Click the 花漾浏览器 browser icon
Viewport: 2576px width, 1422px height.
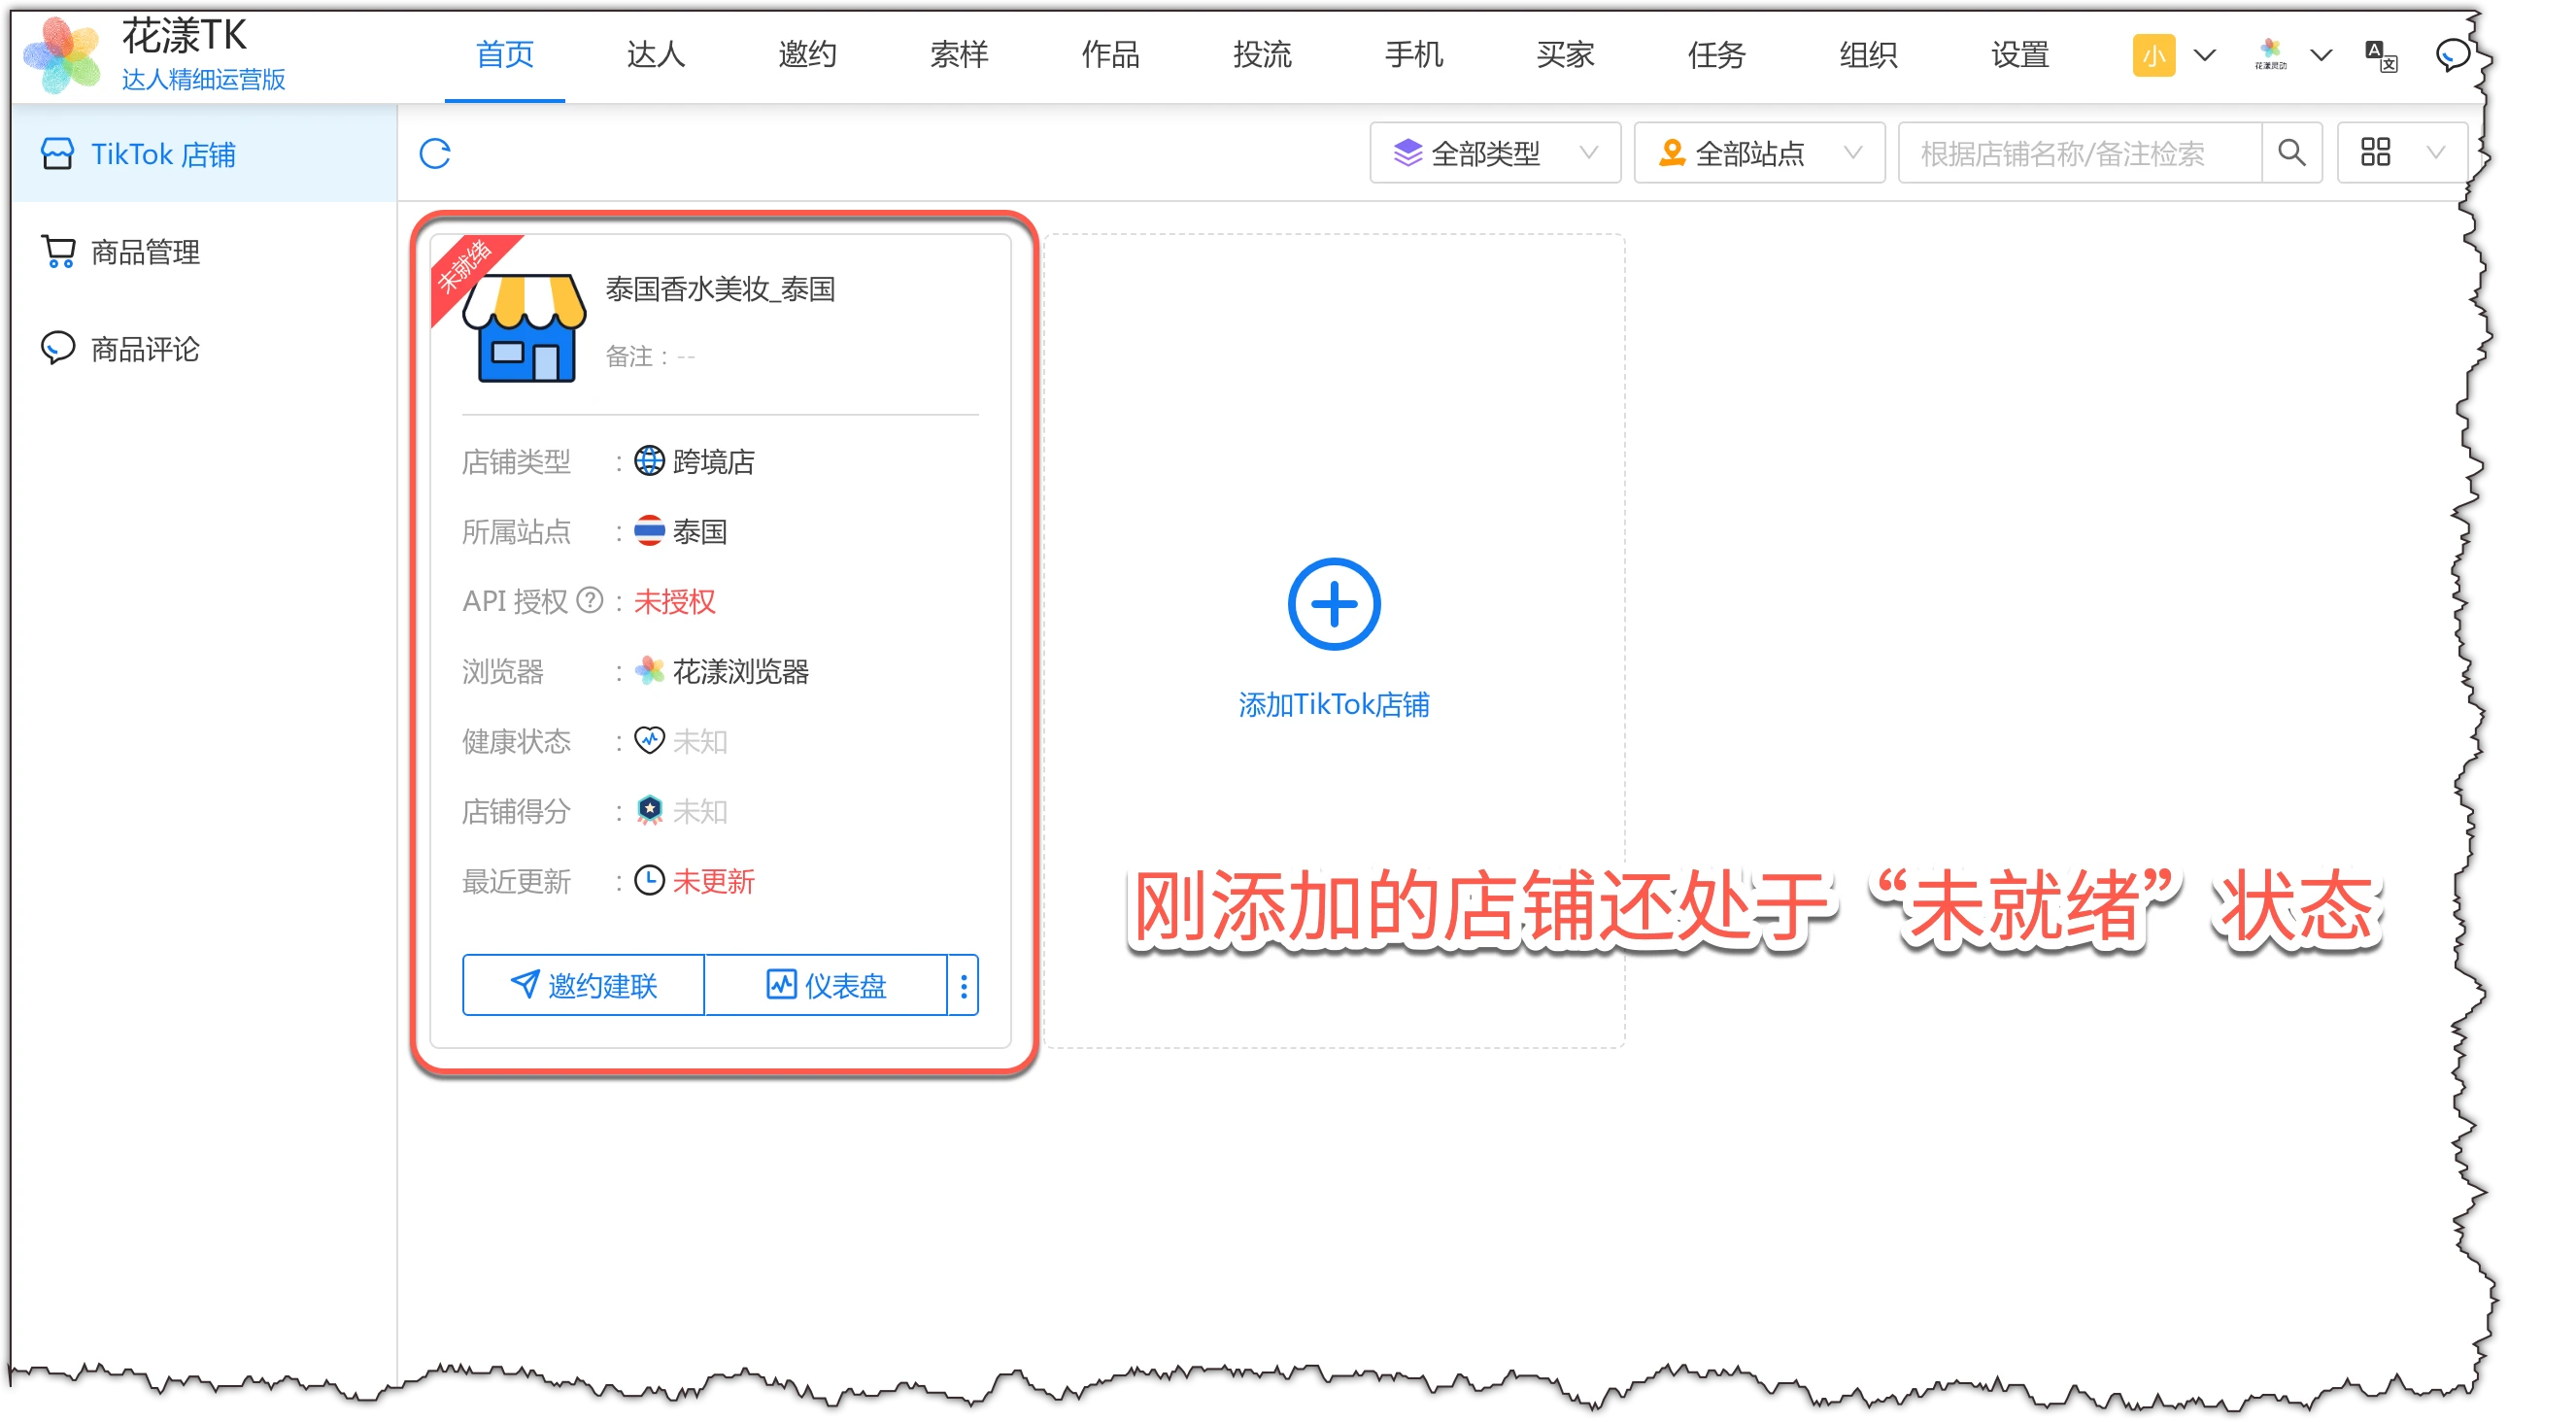(649, 671)
